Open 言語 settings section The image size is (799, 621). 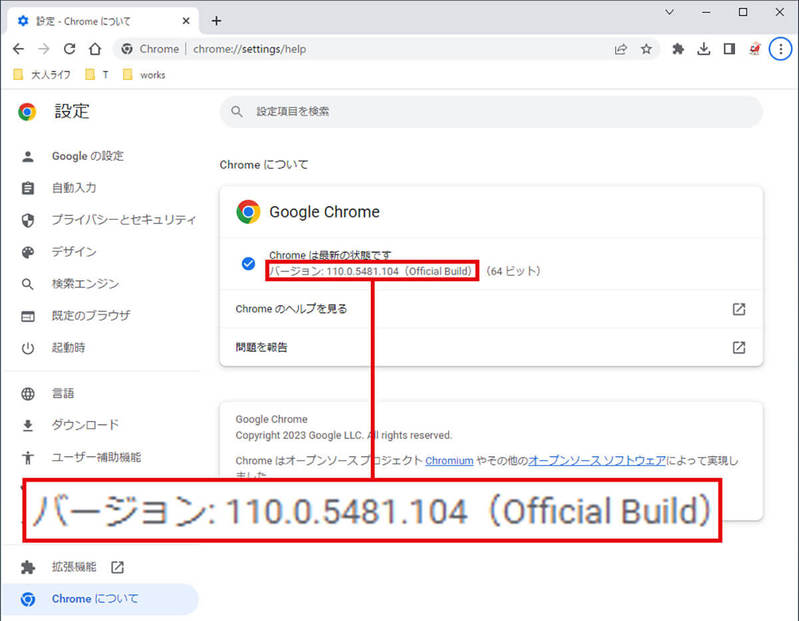63,393
